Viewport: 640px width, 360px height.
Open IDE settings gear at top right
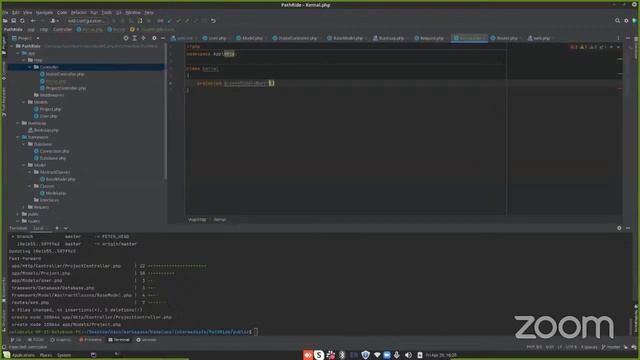626,20
